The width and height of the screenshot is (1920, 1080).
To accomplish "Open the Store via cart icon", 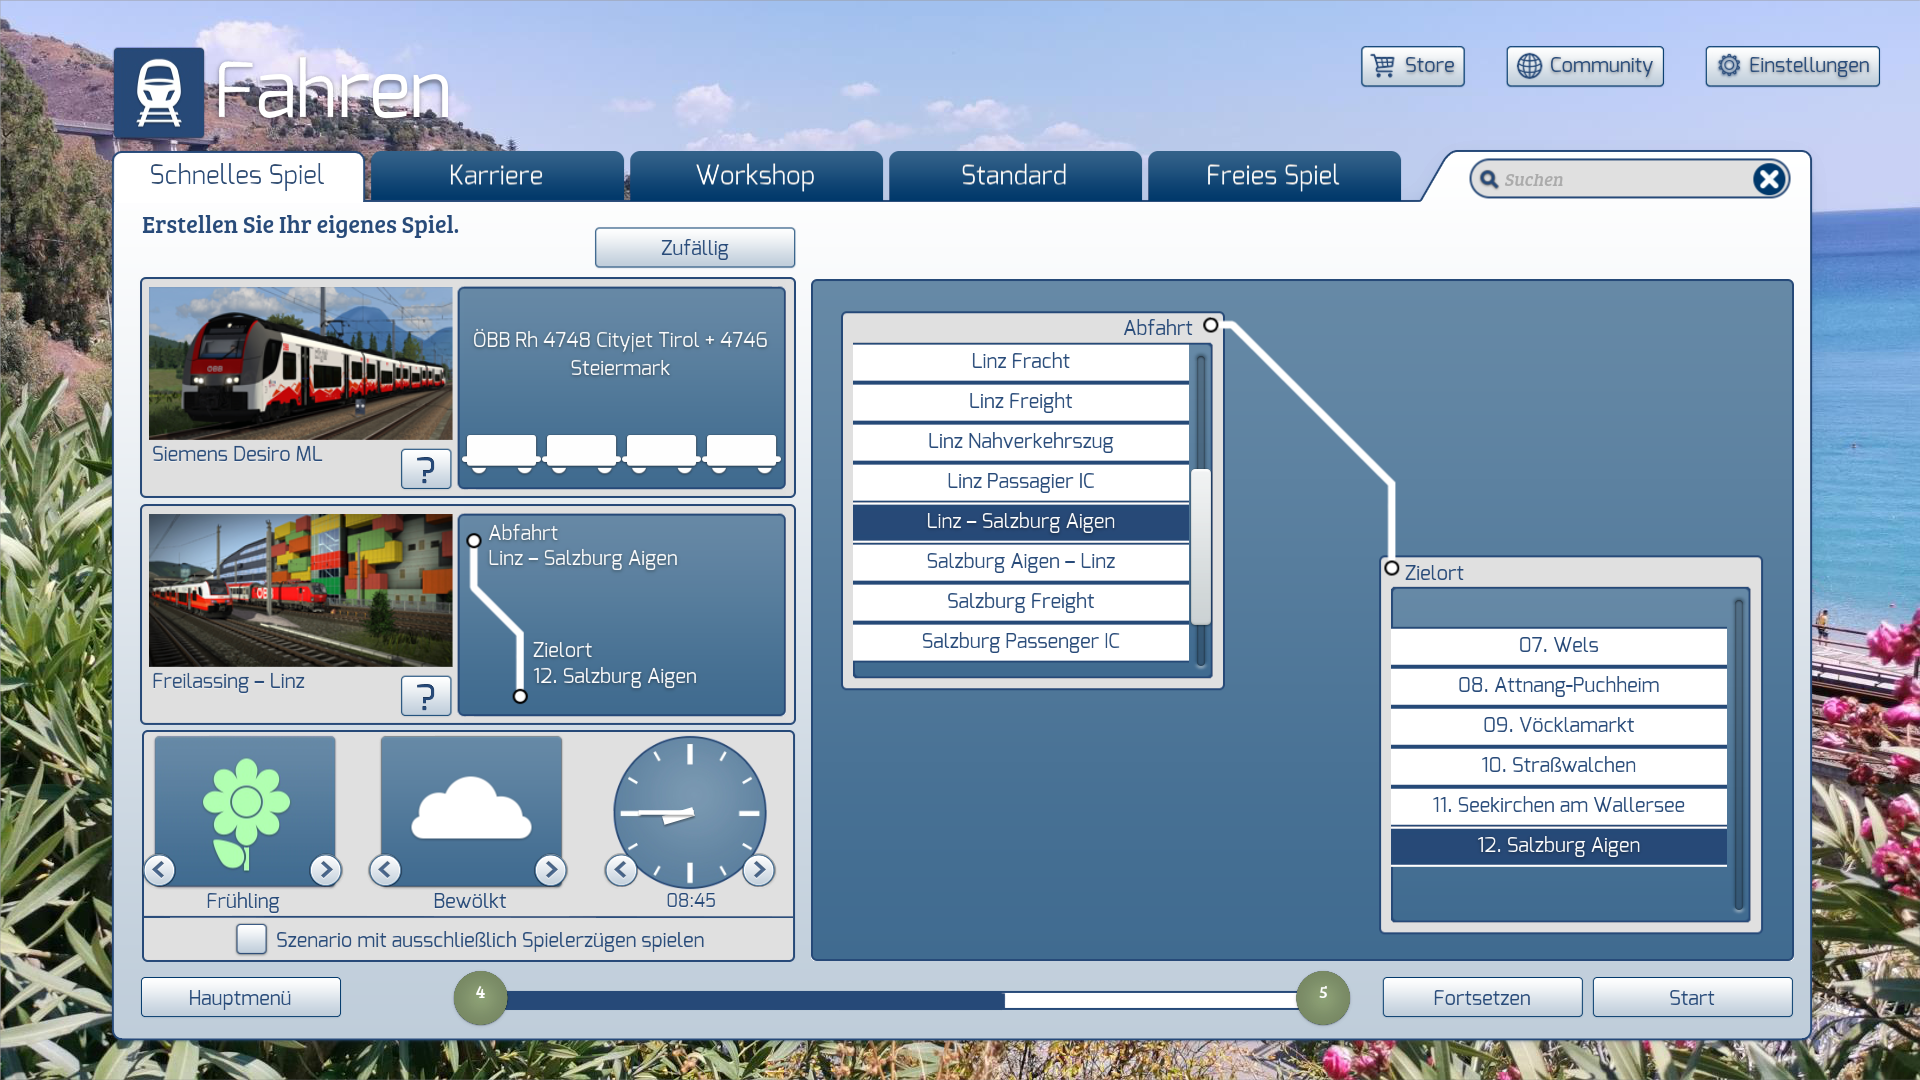I will (1383, 66).
